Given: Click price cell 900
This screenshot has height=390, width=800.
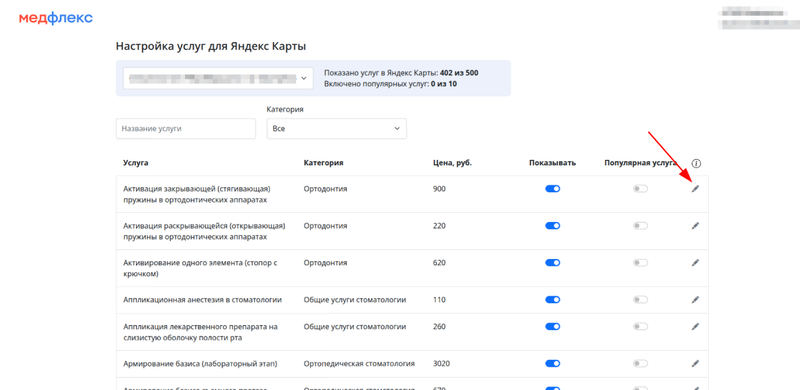Looking at the screenshot, I should [x=439, y=189].
